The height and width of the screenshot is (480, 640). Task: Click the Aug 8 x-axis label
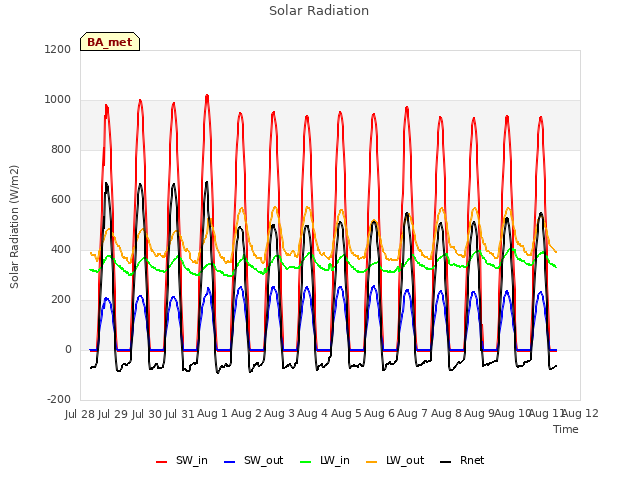(446, 414)
